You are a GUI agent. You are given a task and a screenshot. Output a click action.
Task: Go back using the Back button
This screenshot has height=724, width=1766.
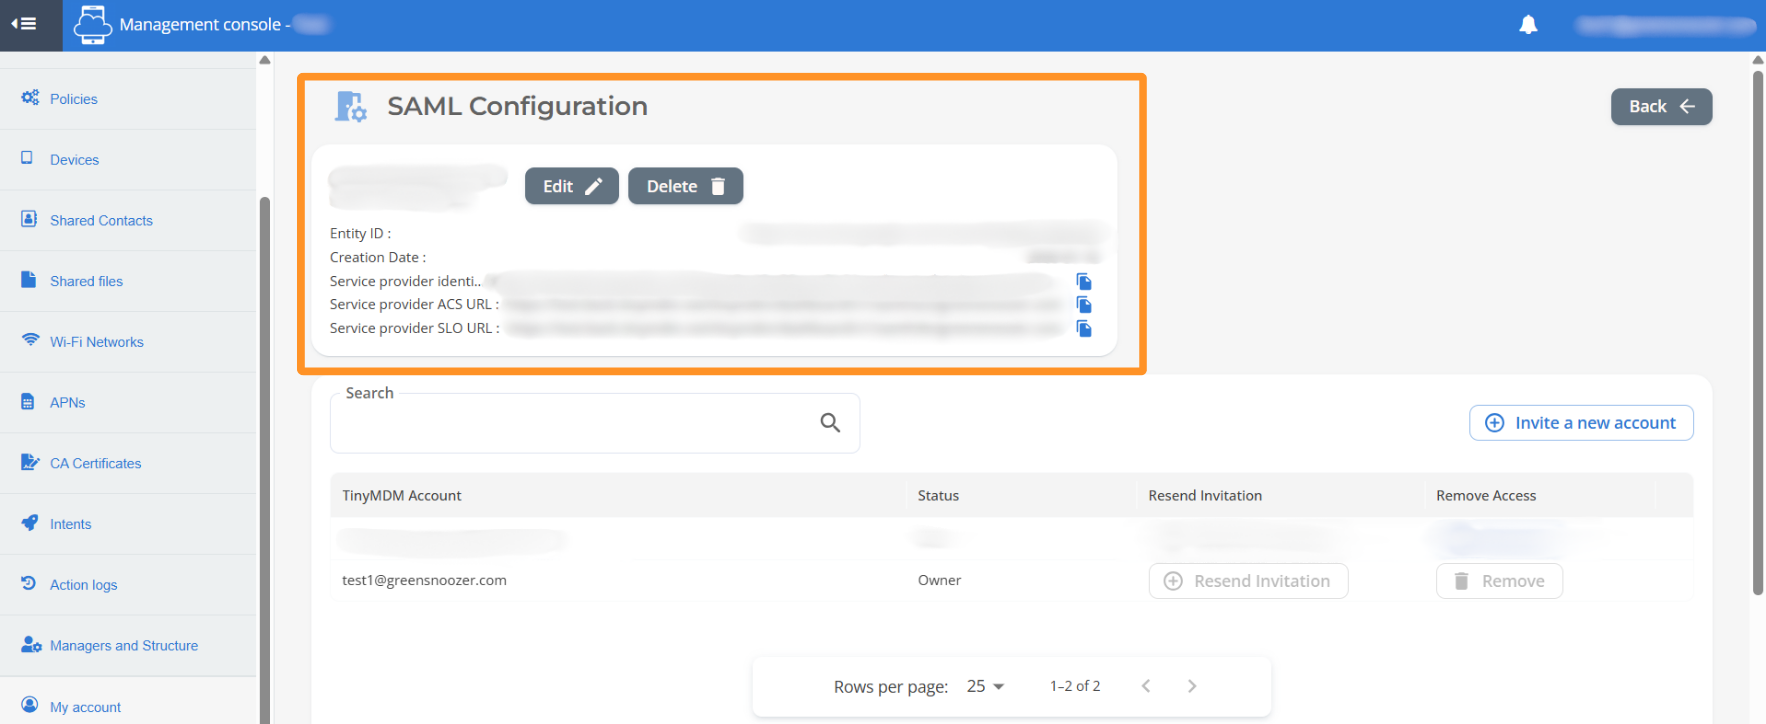coord(1661,107)
